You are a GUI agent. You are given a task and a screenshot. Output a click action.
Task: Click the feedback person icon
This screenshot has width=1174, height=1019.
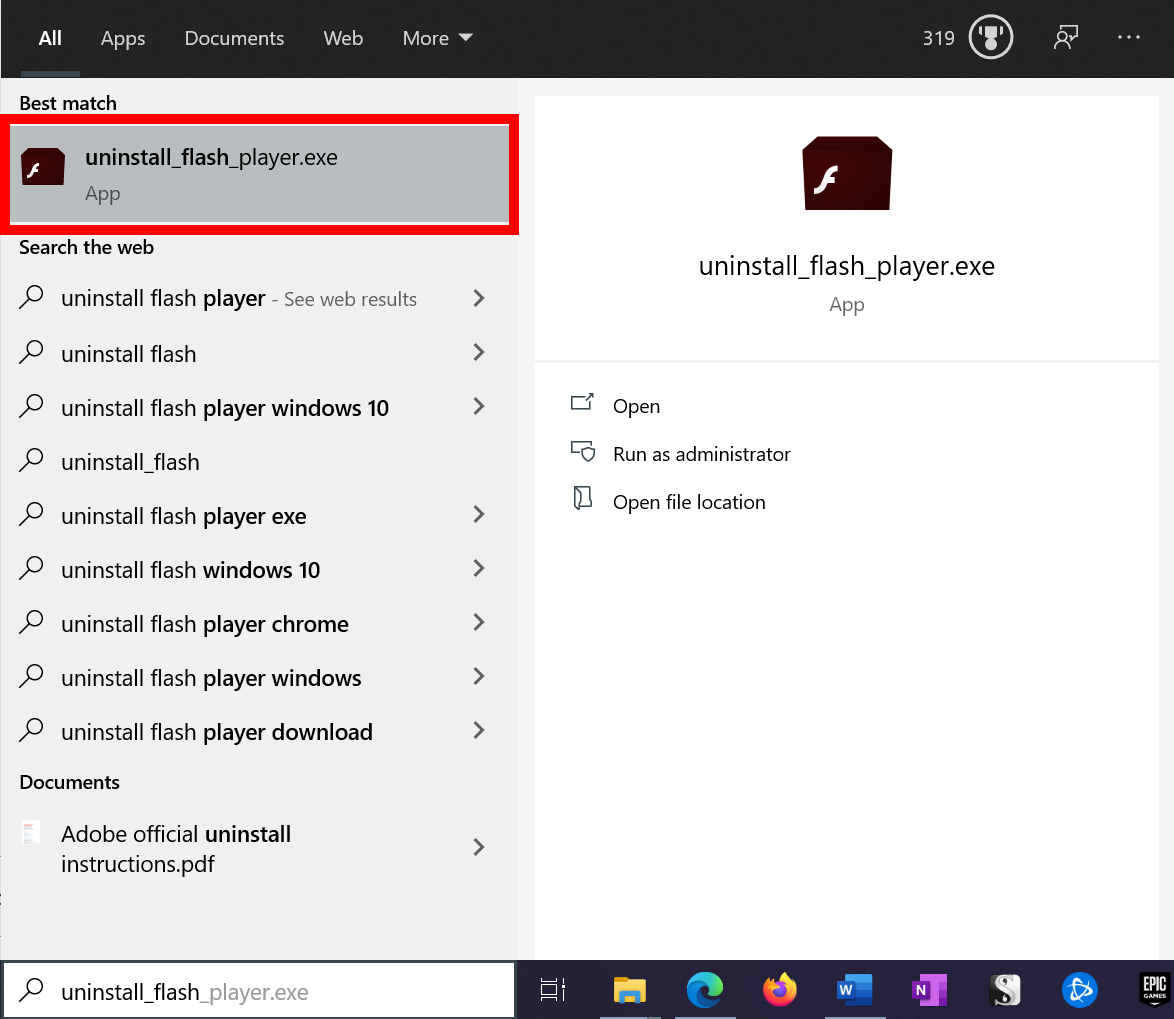(1066, 38)
